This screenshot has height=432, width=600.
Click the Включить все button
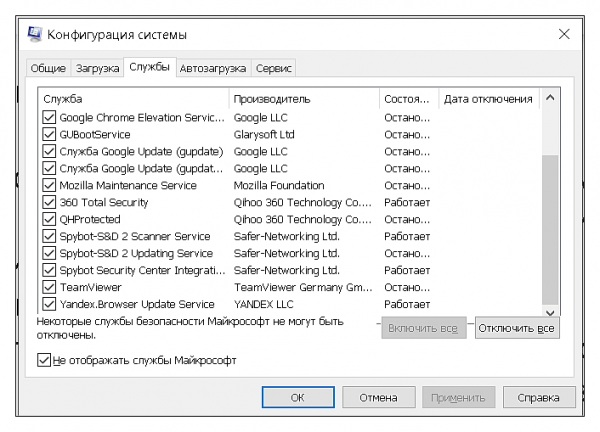click(x=423, y=328)
